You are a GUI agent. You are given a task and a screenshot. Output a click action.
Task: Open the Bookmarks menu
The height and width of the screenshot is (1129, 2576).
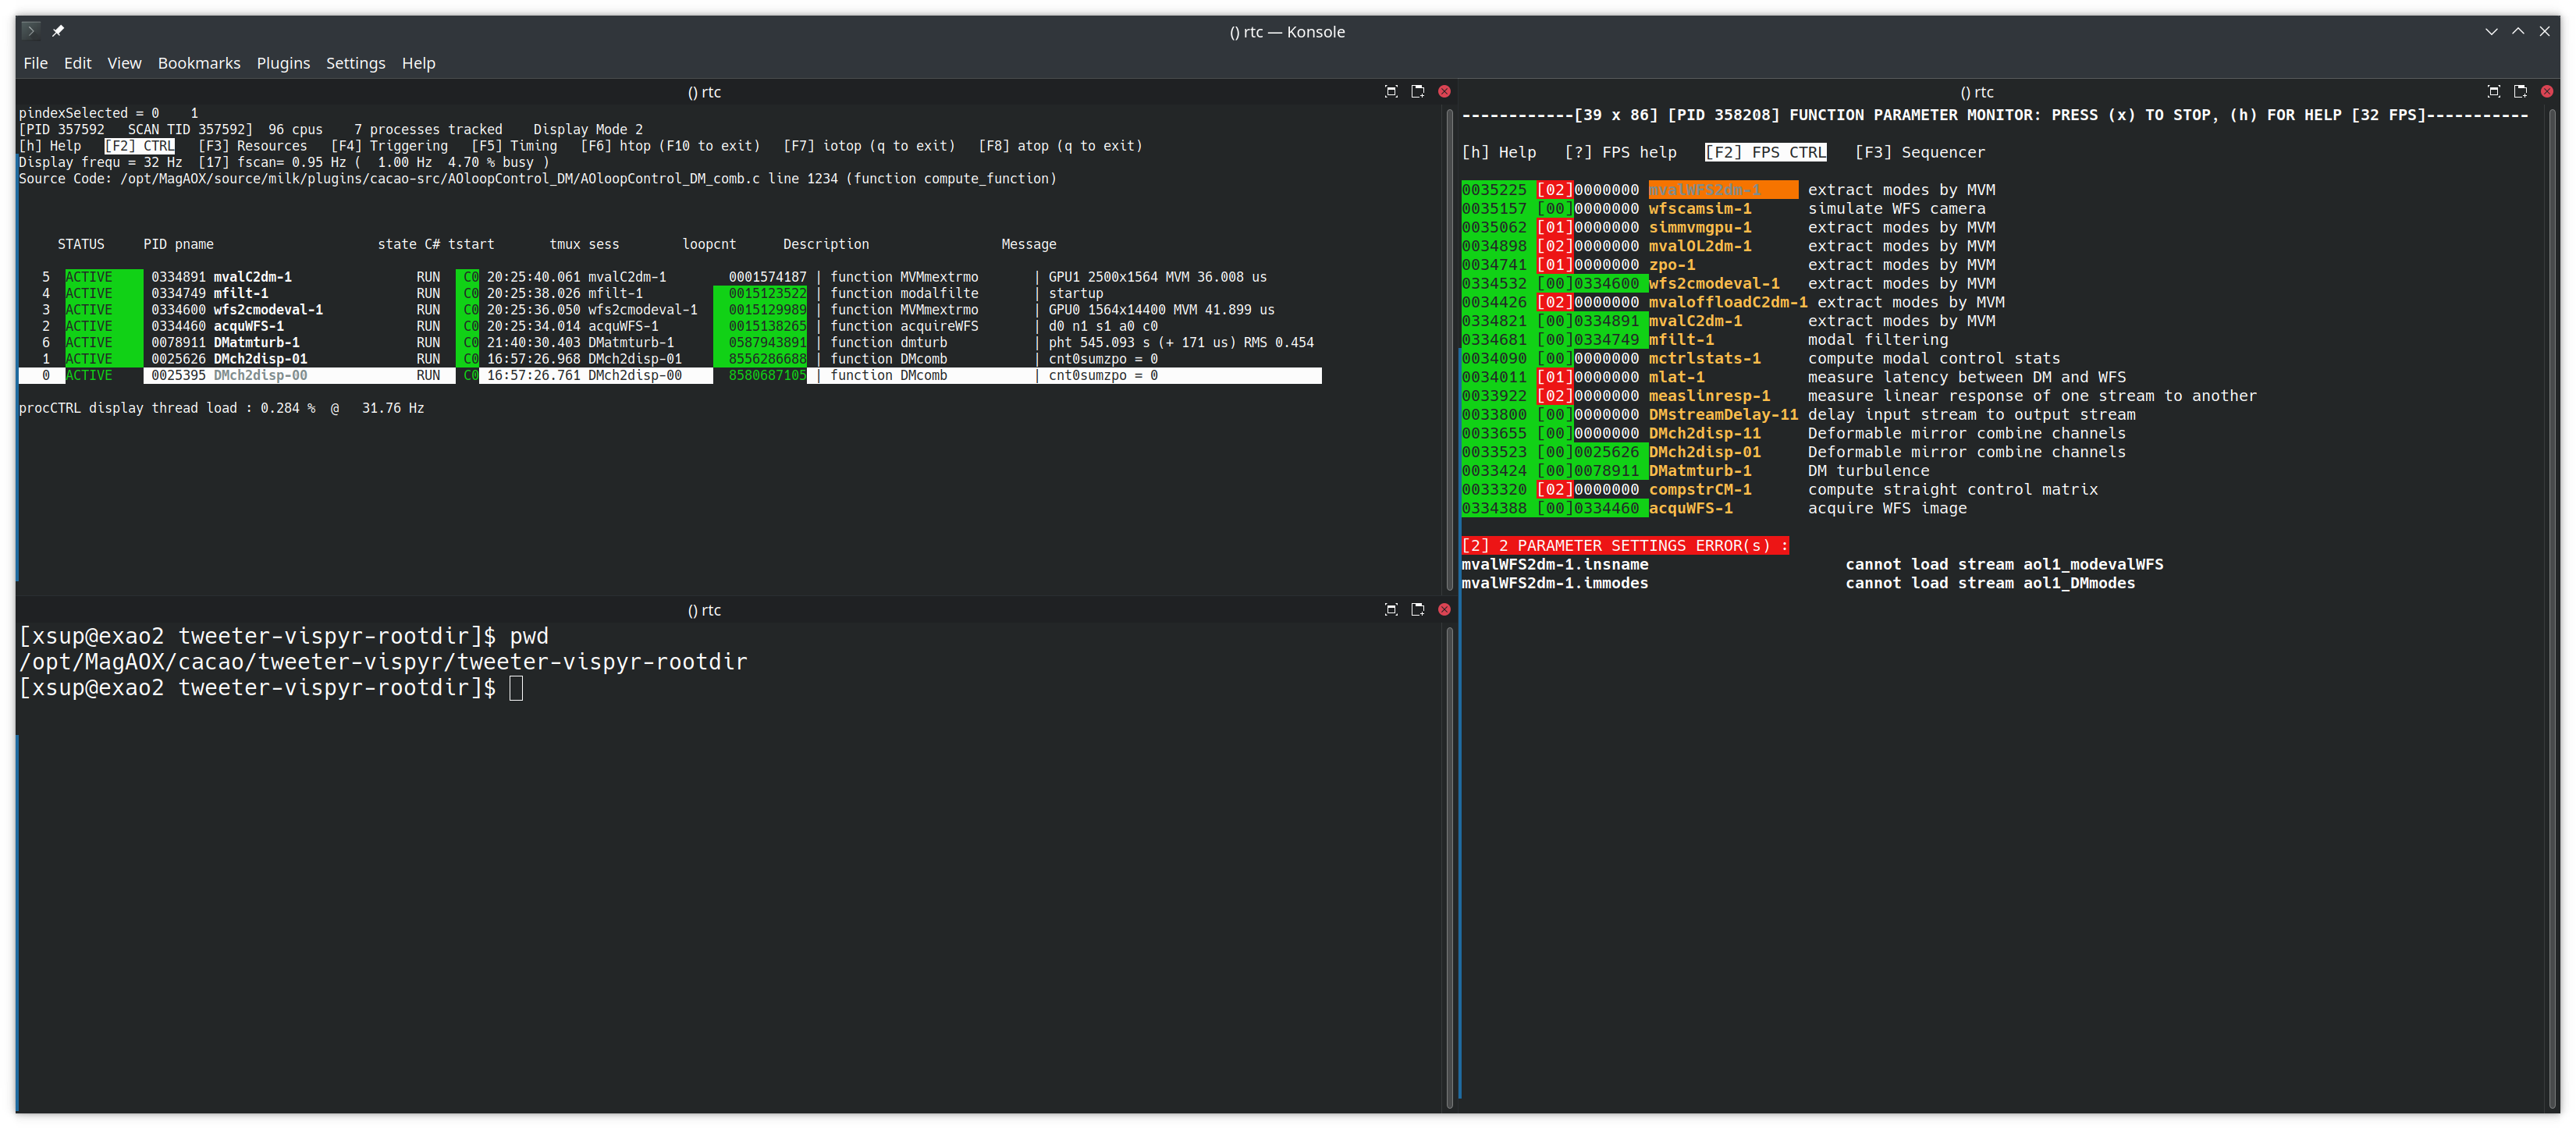199,63
